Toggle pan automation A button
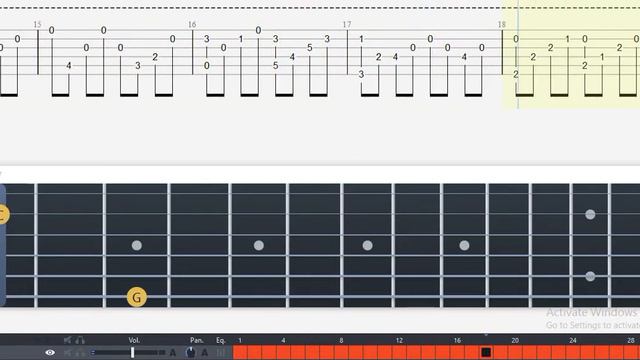Screen dimensions: 640x360 point(204,352)
